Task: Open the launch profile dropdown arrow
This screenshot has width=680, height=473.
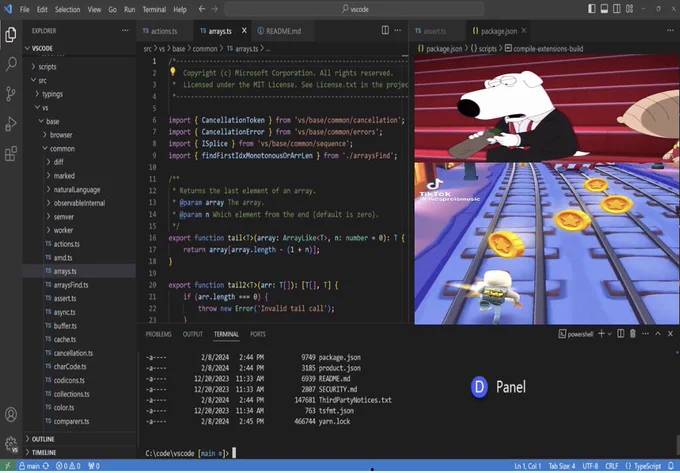Action: pyautogui.click(x=609, y=334)
